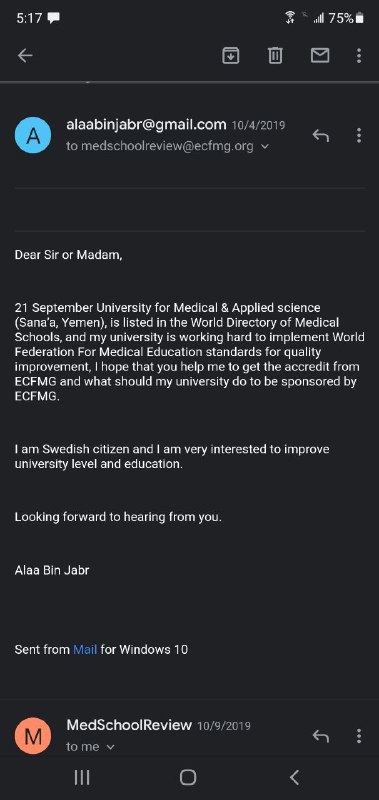Open more options for alaabinjabr's message

pyautogui.click(x=359, y=135)
